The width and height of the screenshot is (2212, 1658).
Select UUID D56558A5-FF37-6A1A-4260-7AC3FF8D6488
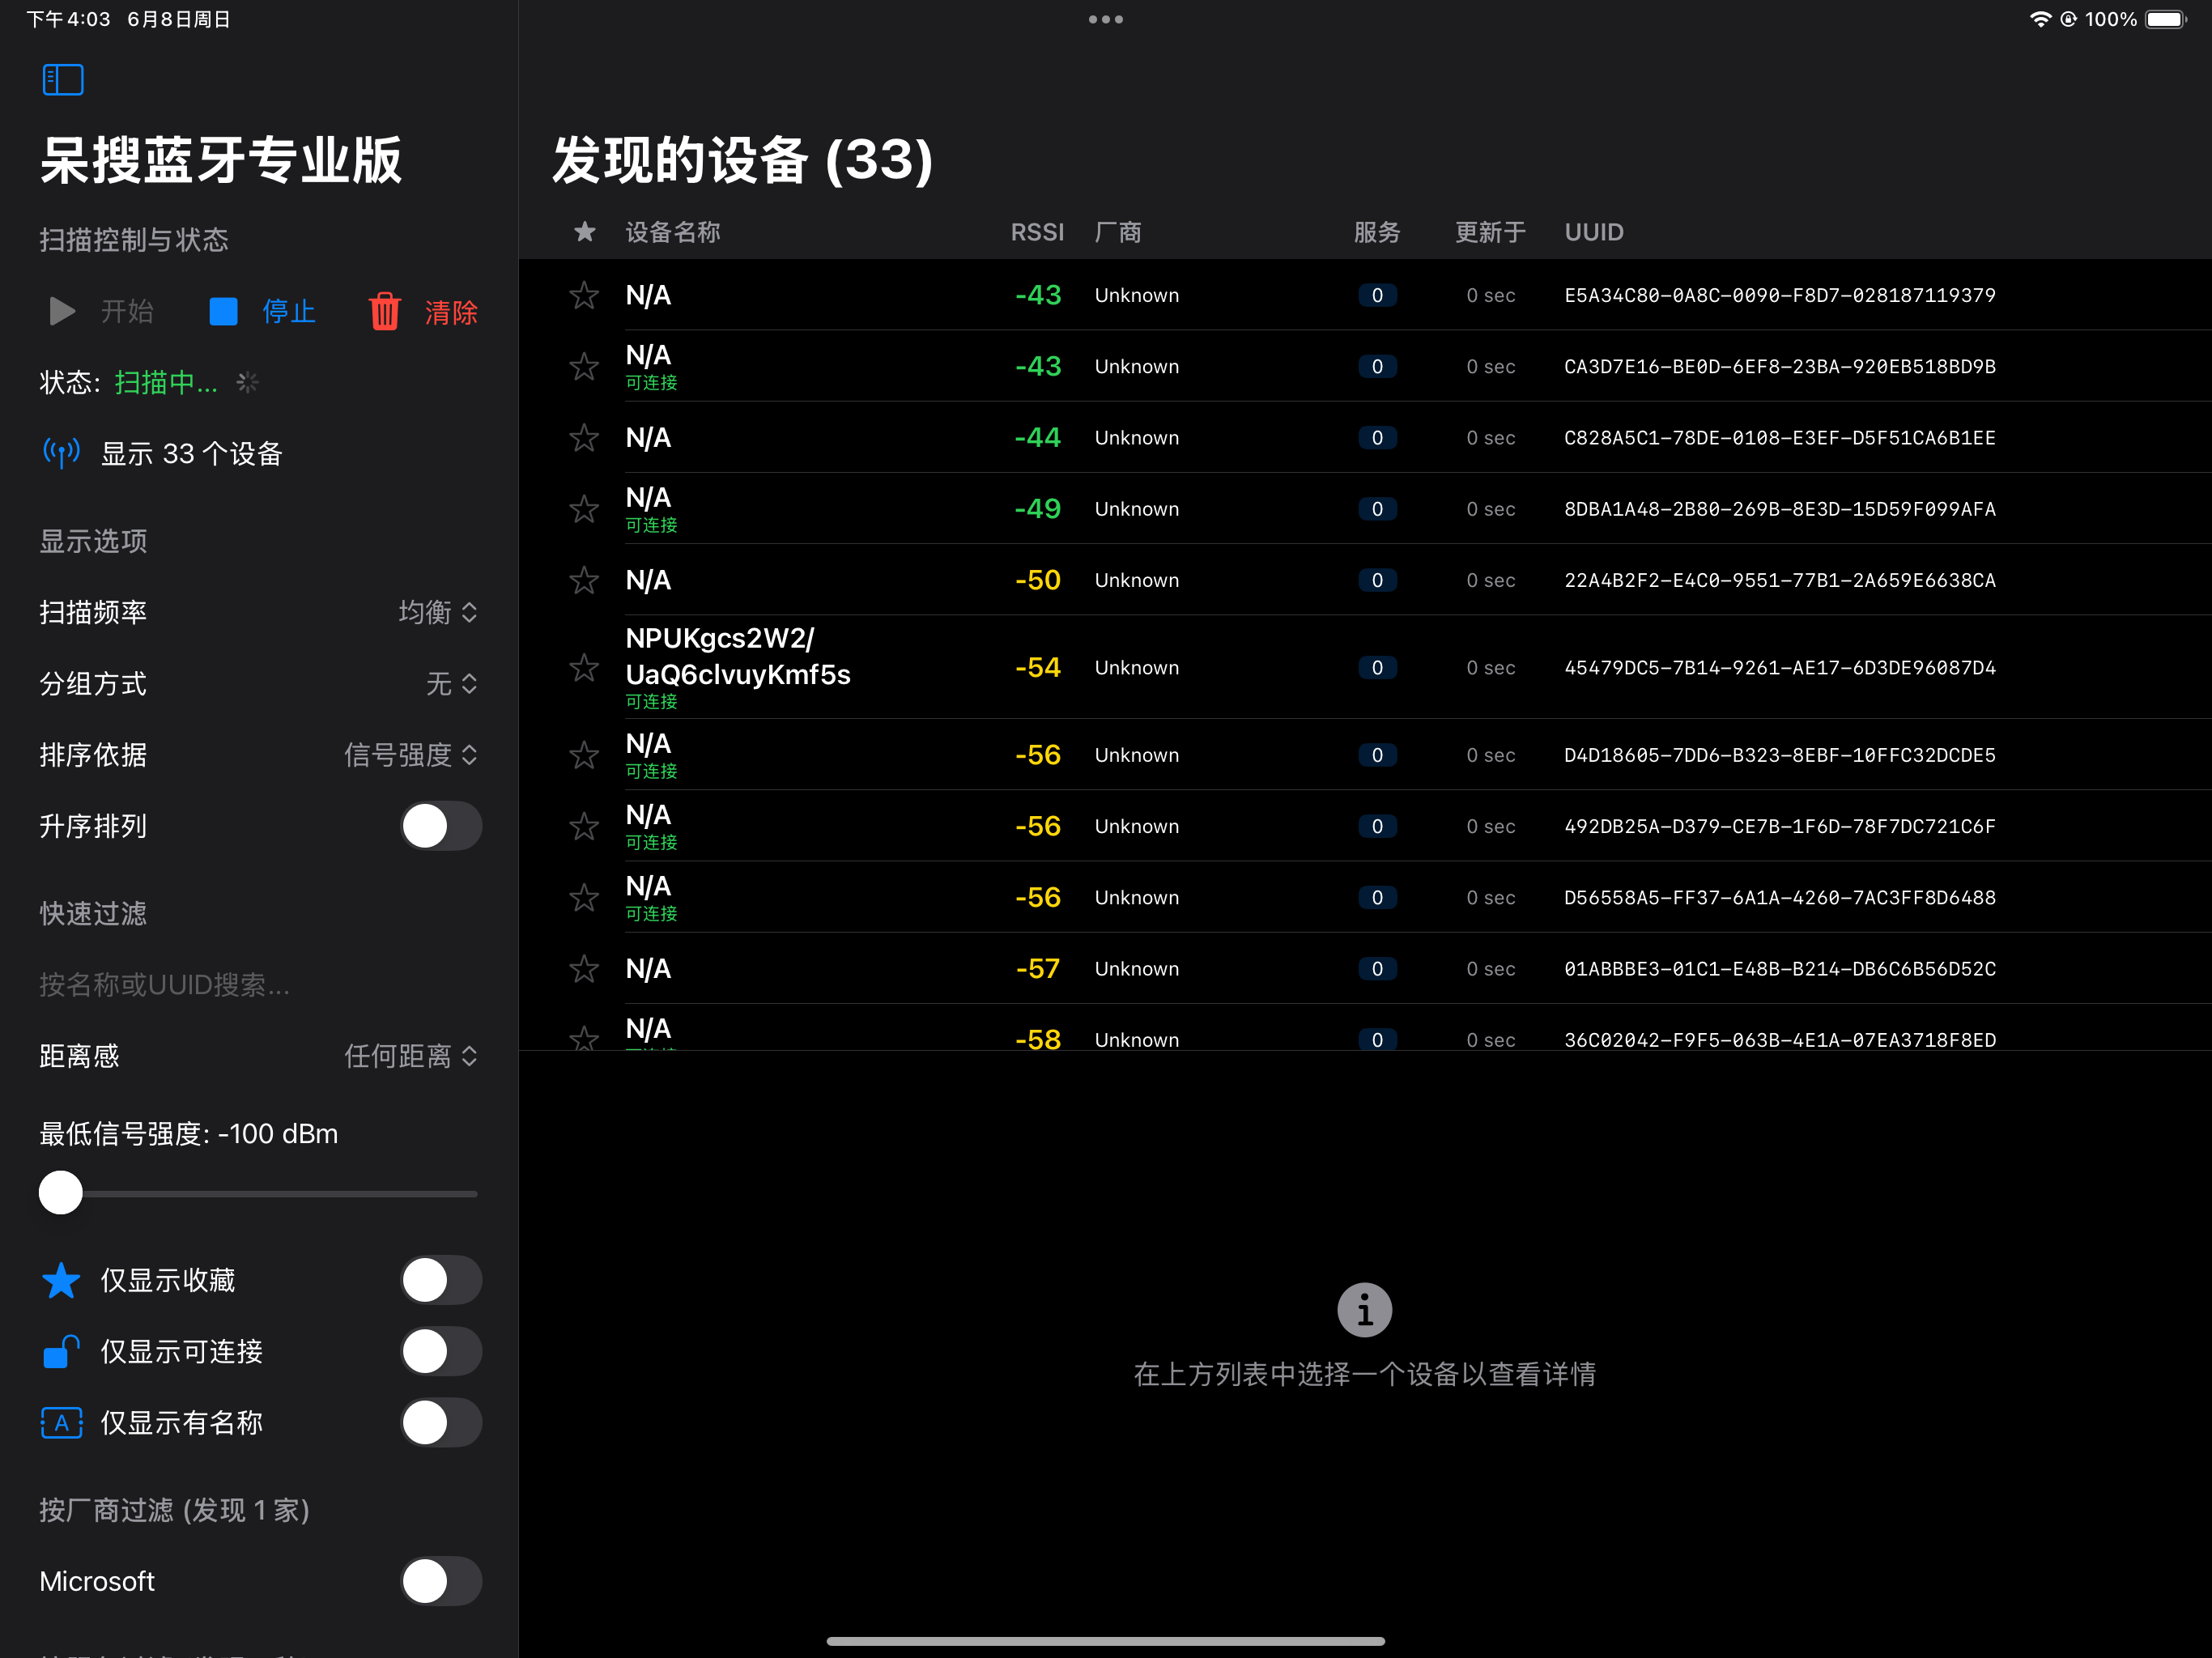click(x=1780, y=897)
